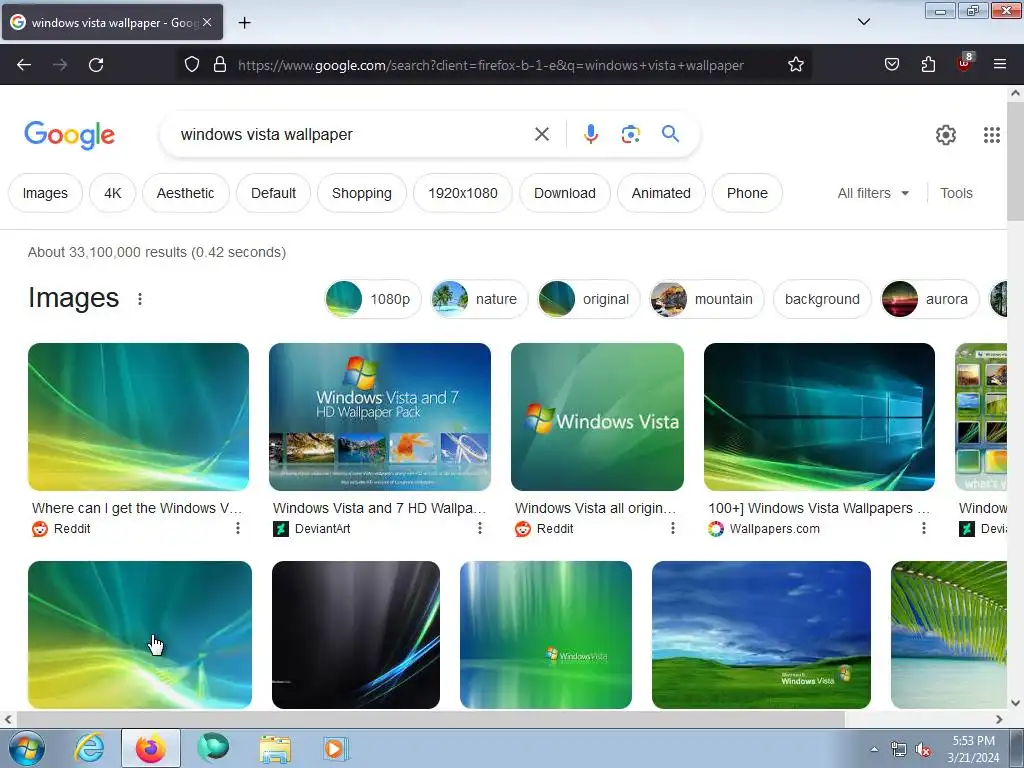Open the Images section options menu

pos(140,299)
